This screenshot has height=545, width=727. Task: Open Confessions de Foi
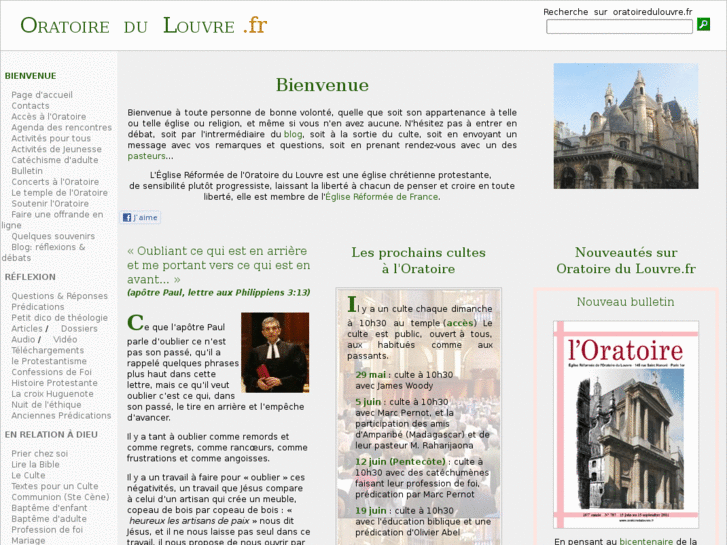click(51, 372)
